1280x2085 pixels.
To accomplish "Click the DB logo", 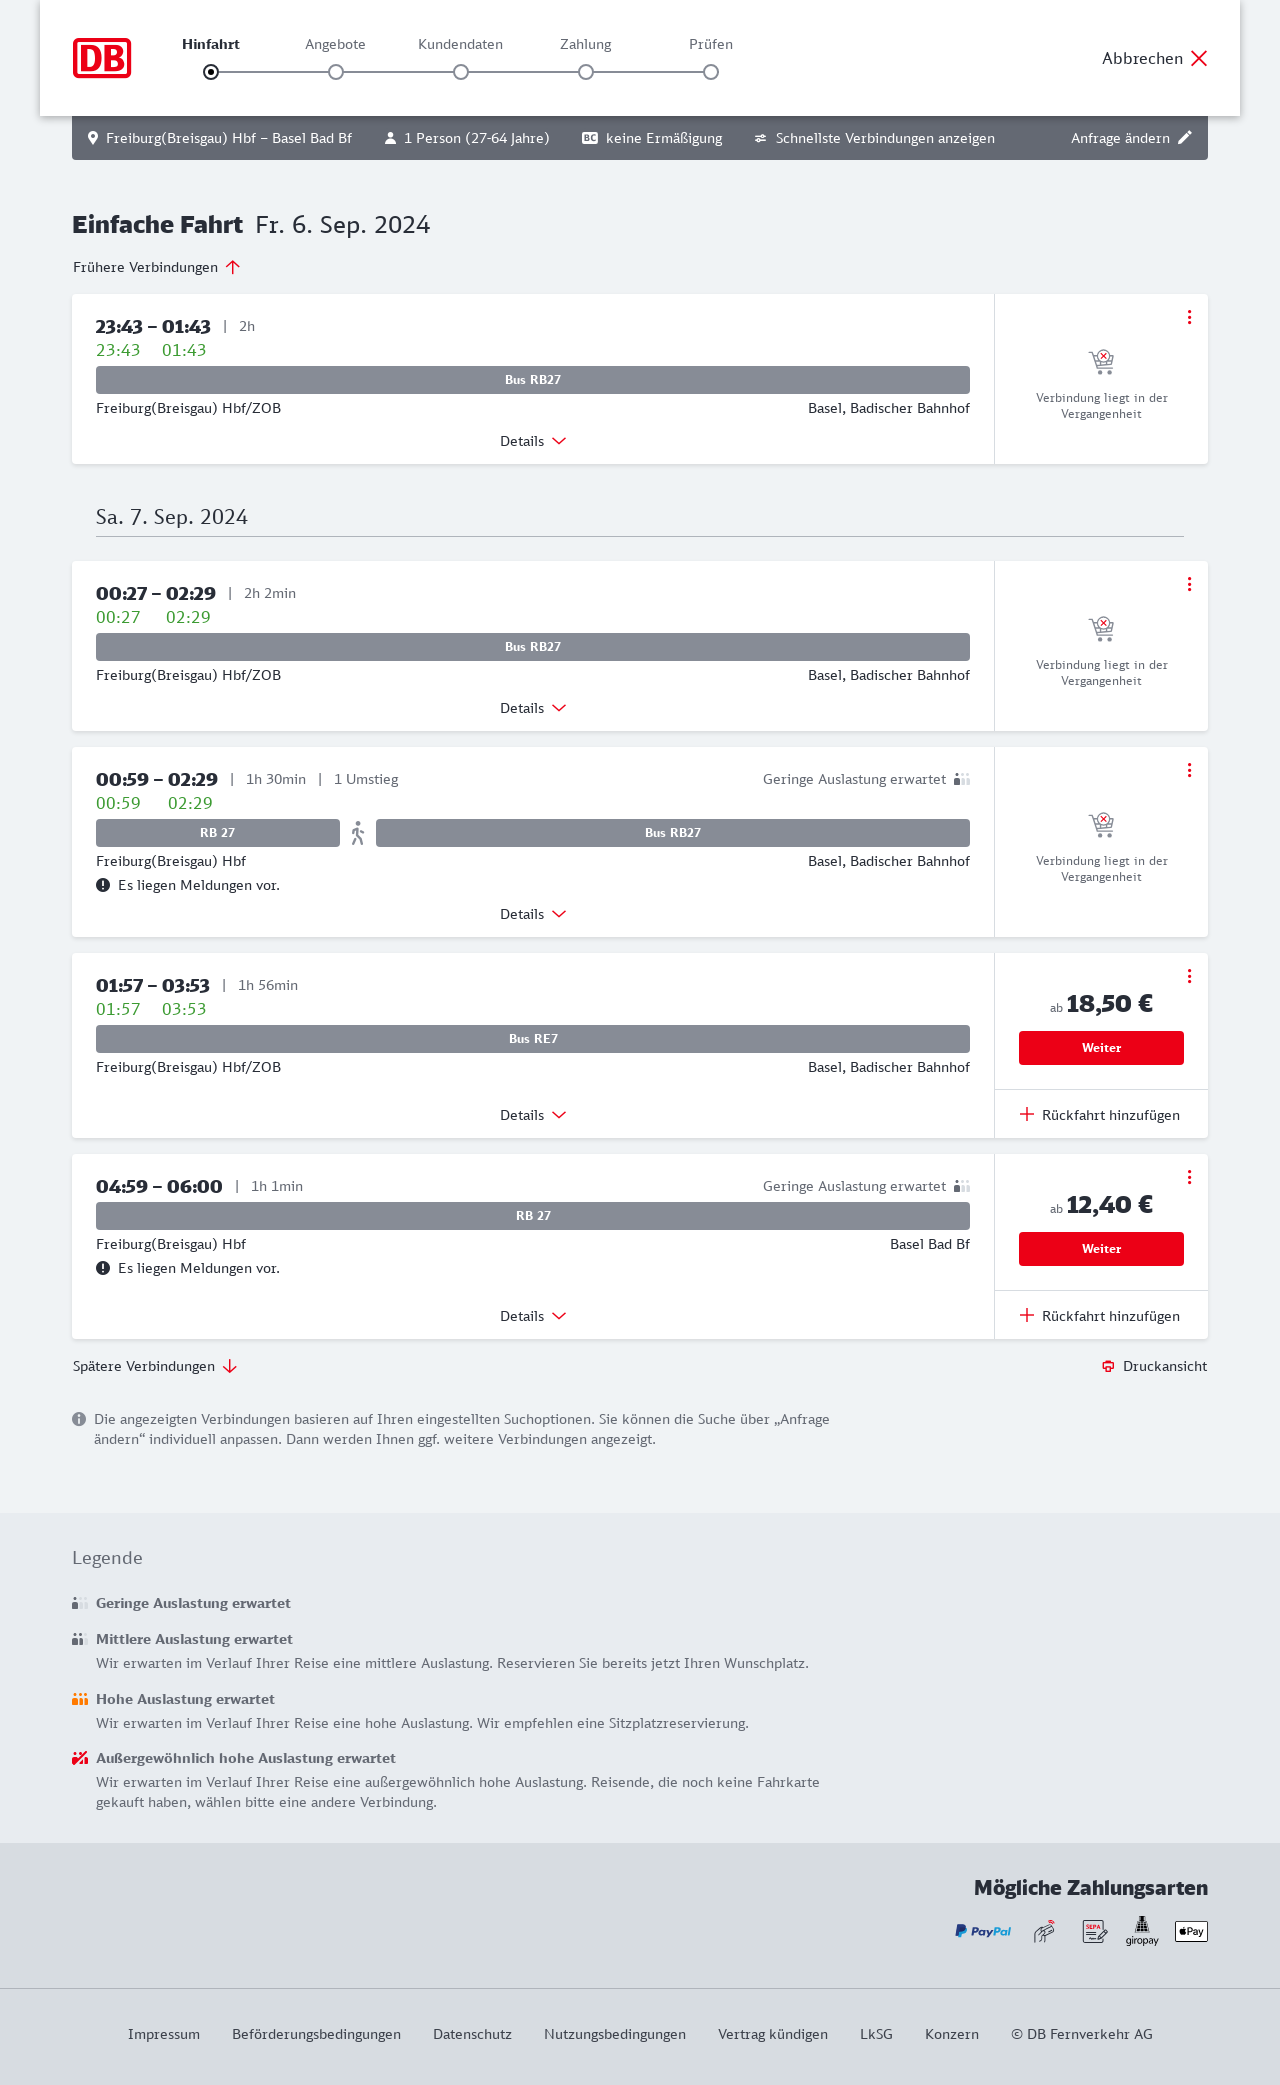I will [x=102, y=58].
